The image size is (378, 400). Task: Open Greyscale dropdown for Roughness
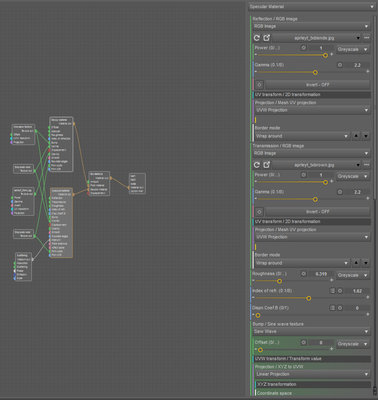tap(353, 275)
